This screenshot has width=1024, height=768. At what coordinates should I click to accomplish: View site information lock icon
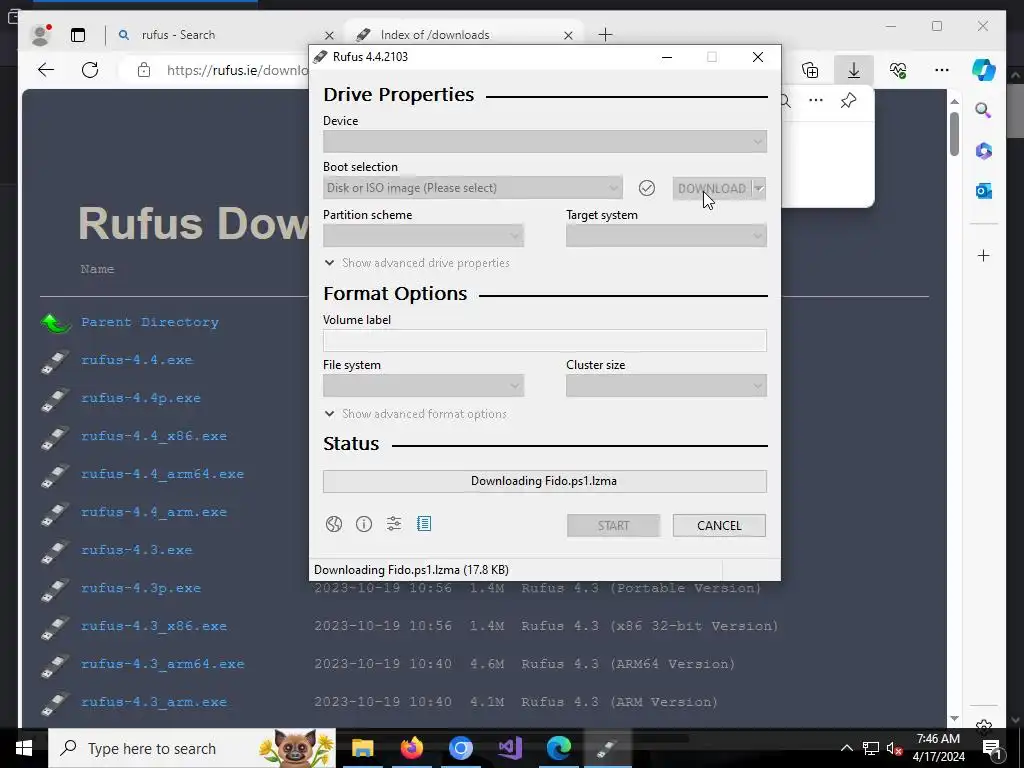click(x=144, y=70)
